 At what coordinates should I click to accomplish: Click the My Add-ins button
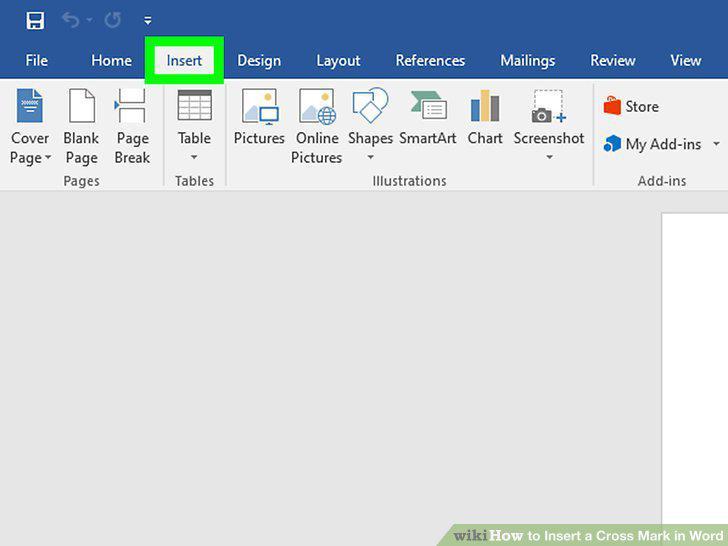(x=652, y=144)
